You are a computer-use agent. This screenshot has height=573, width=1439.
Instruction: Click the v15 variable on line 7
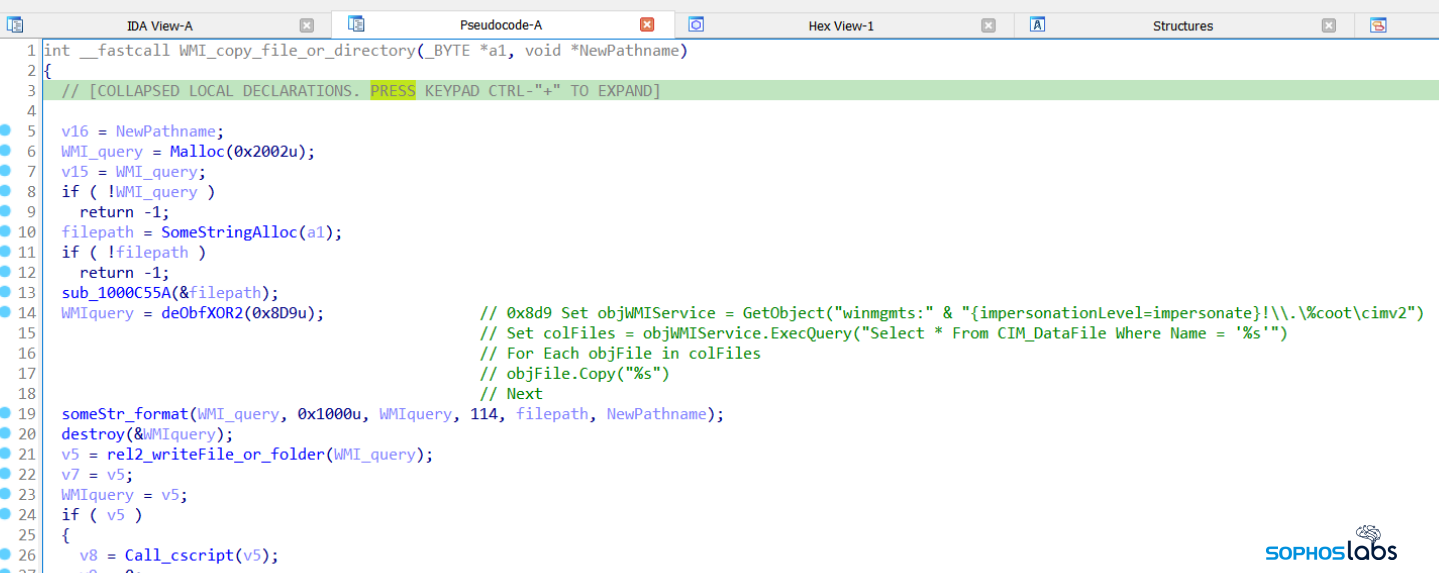[x=75, y=172]
